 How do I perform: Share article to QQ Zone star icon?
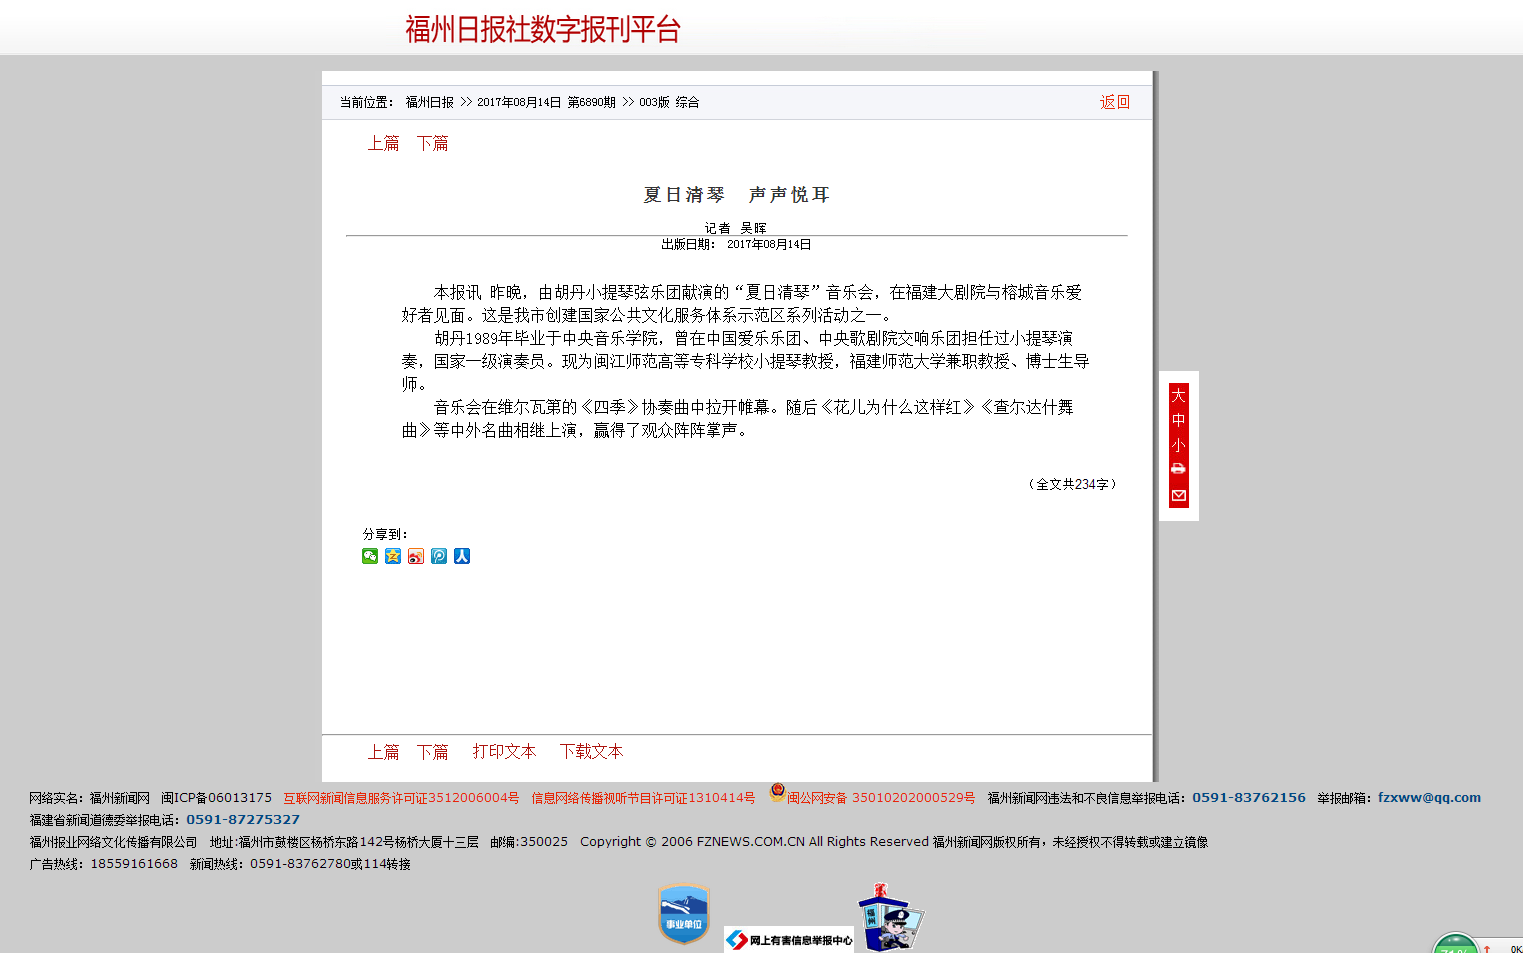pyautogui.click(x=393, y=556)
